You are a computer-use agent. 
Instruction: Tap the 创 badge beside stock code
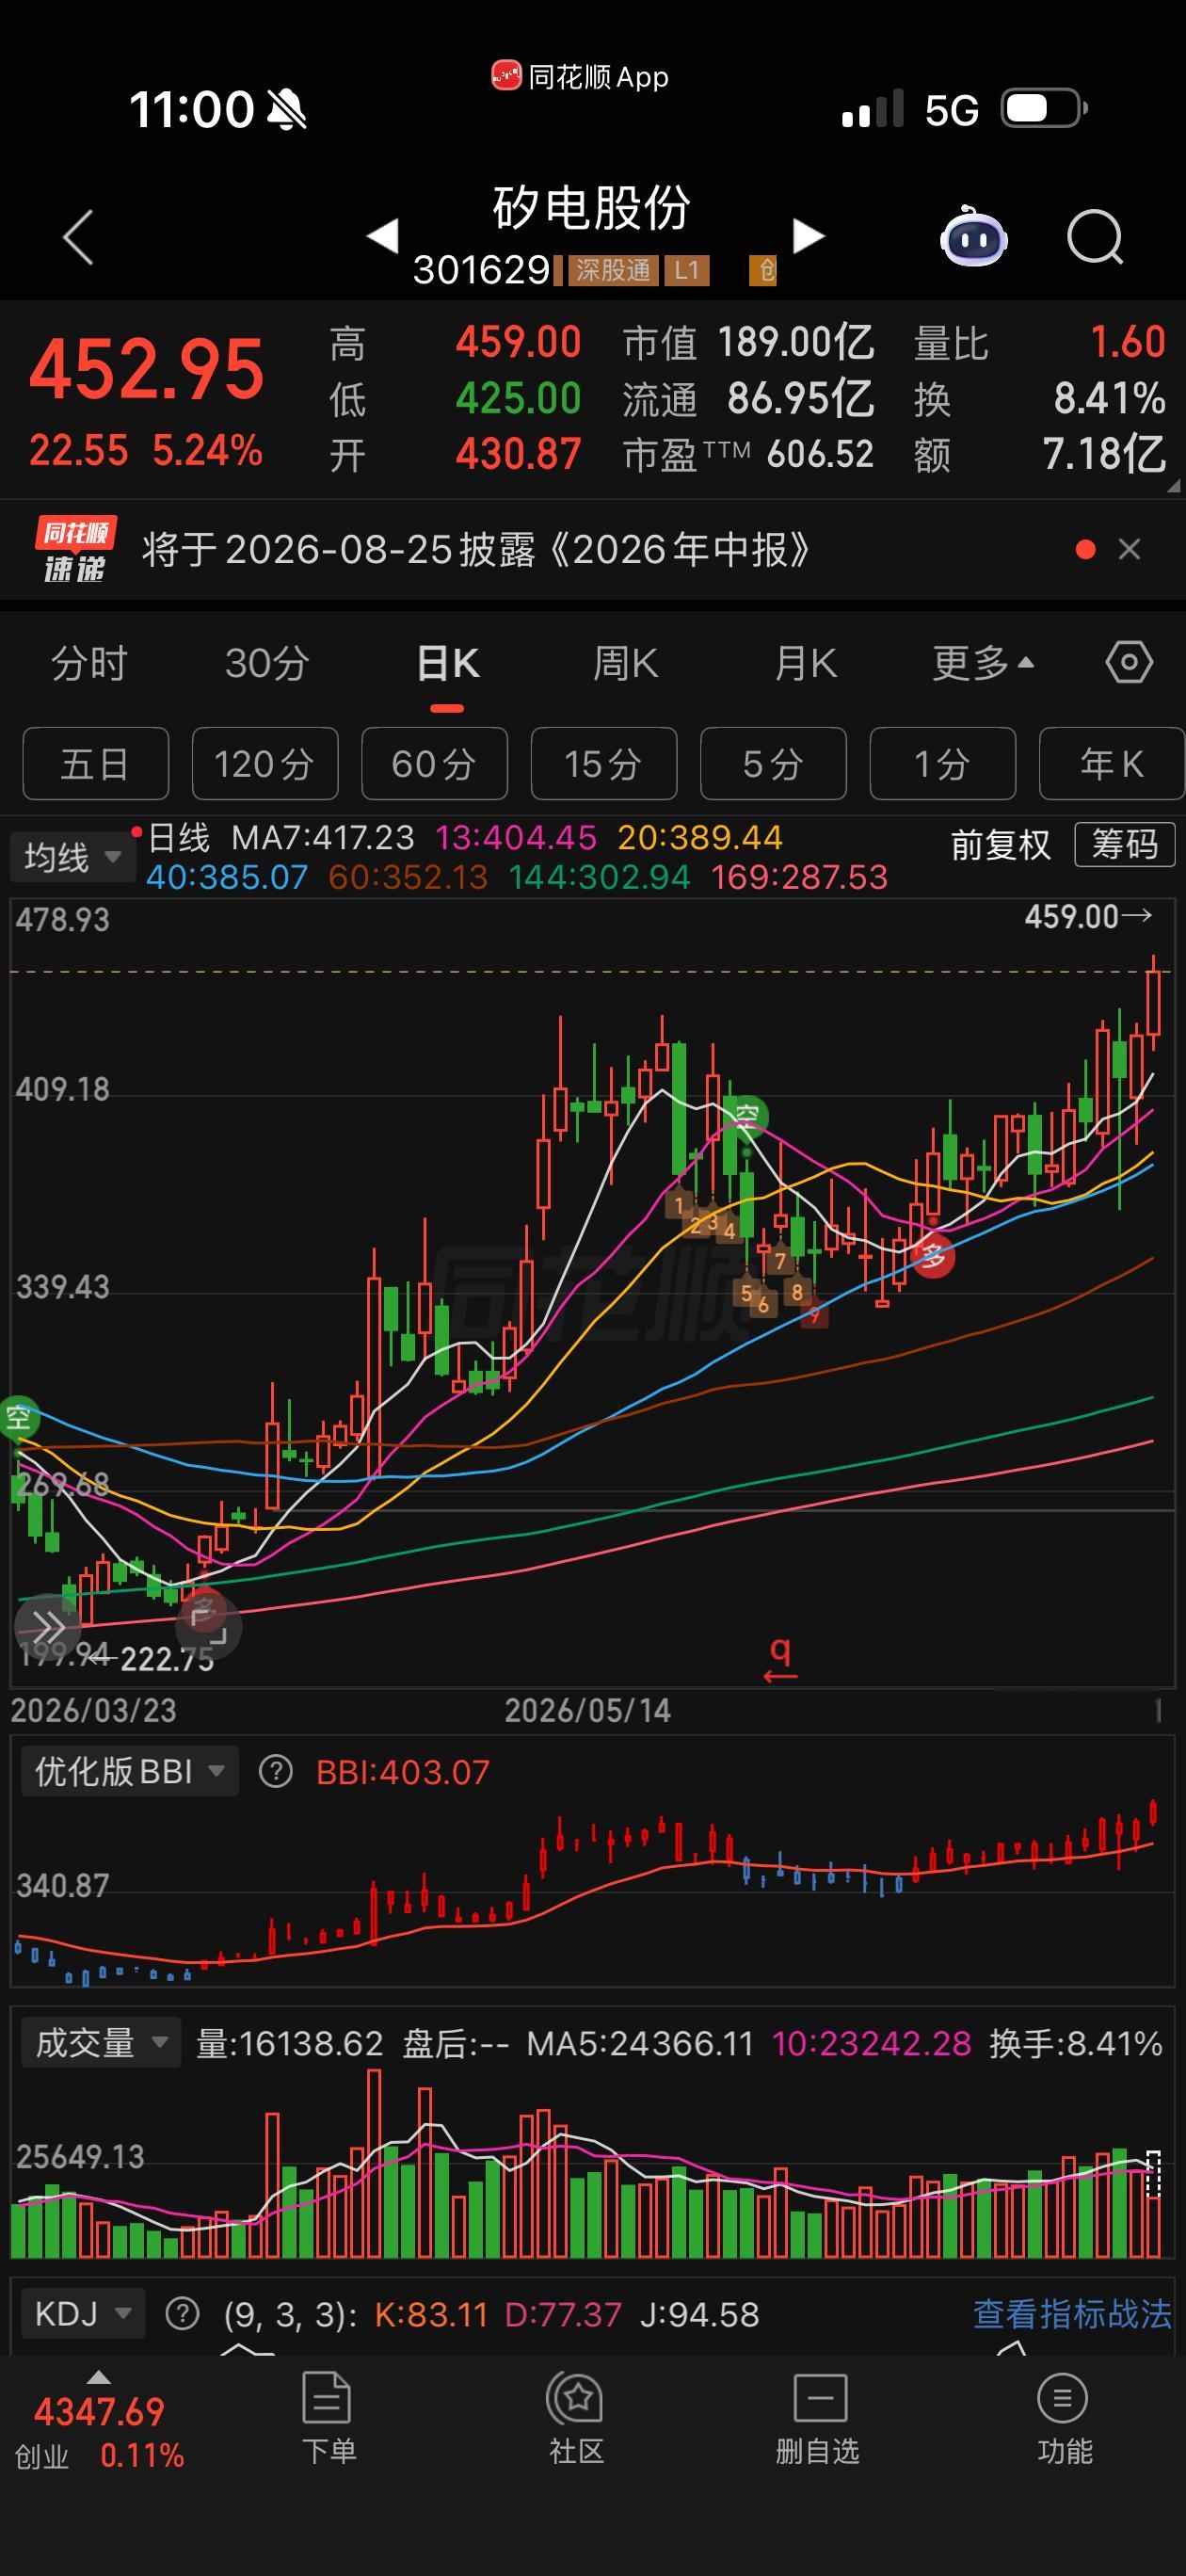763,270
